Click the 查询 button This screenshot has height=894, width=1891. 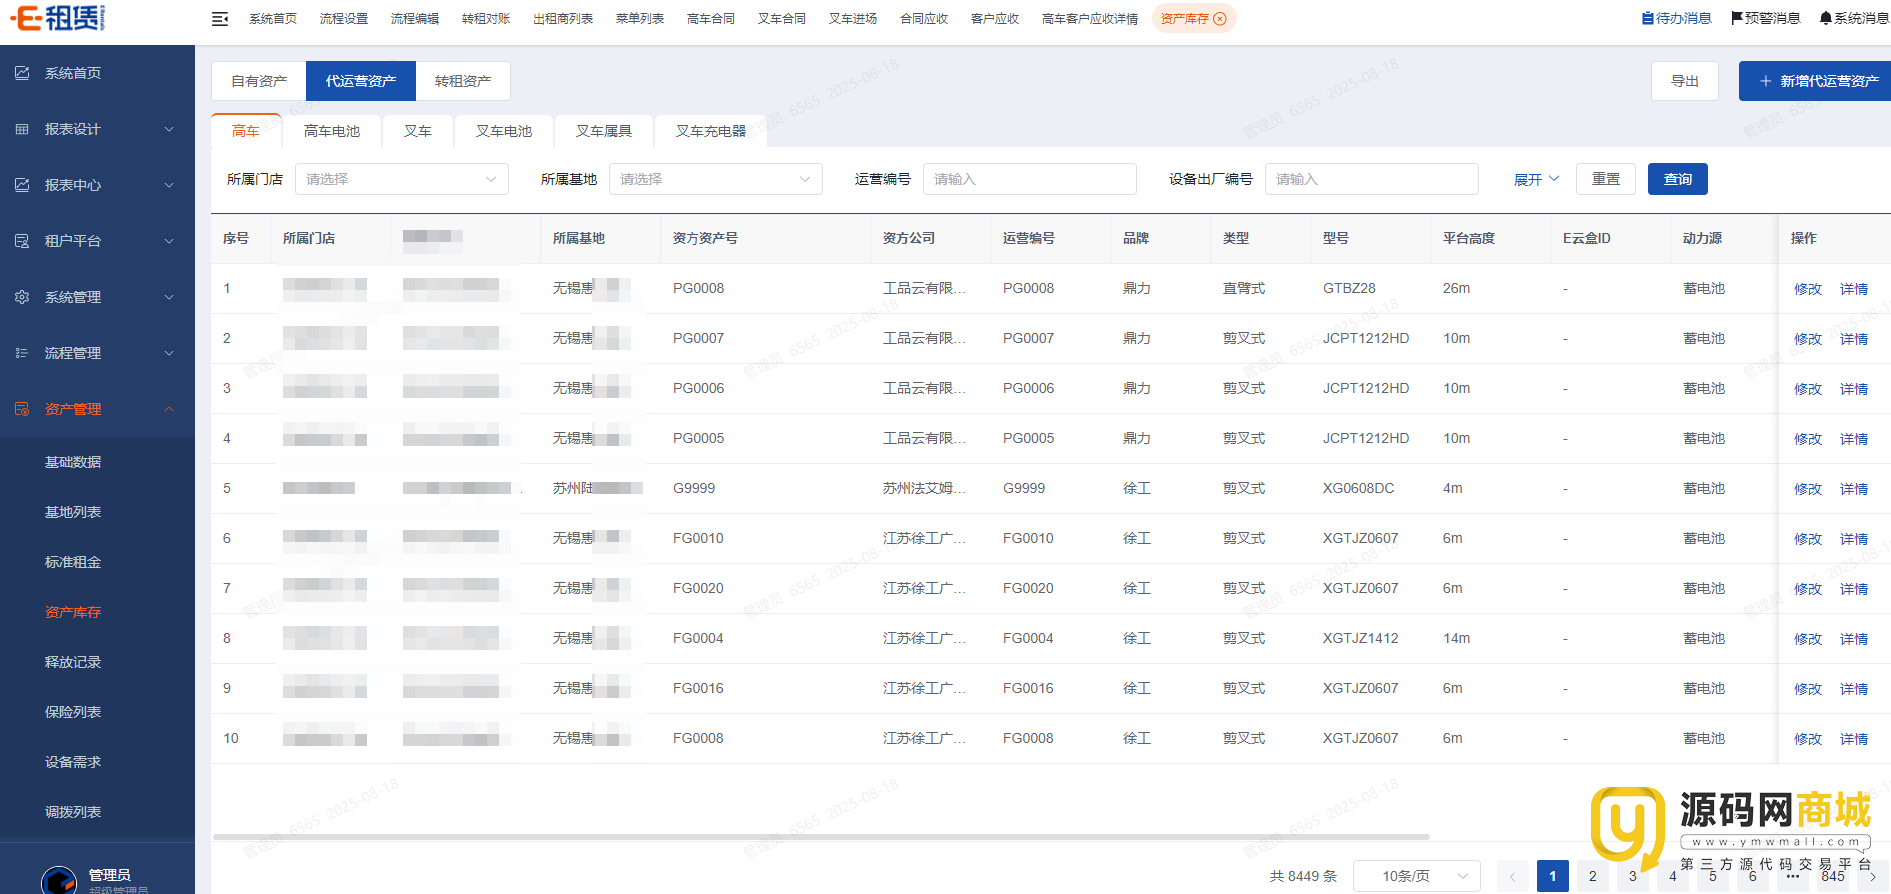(x=1677, y=179)
